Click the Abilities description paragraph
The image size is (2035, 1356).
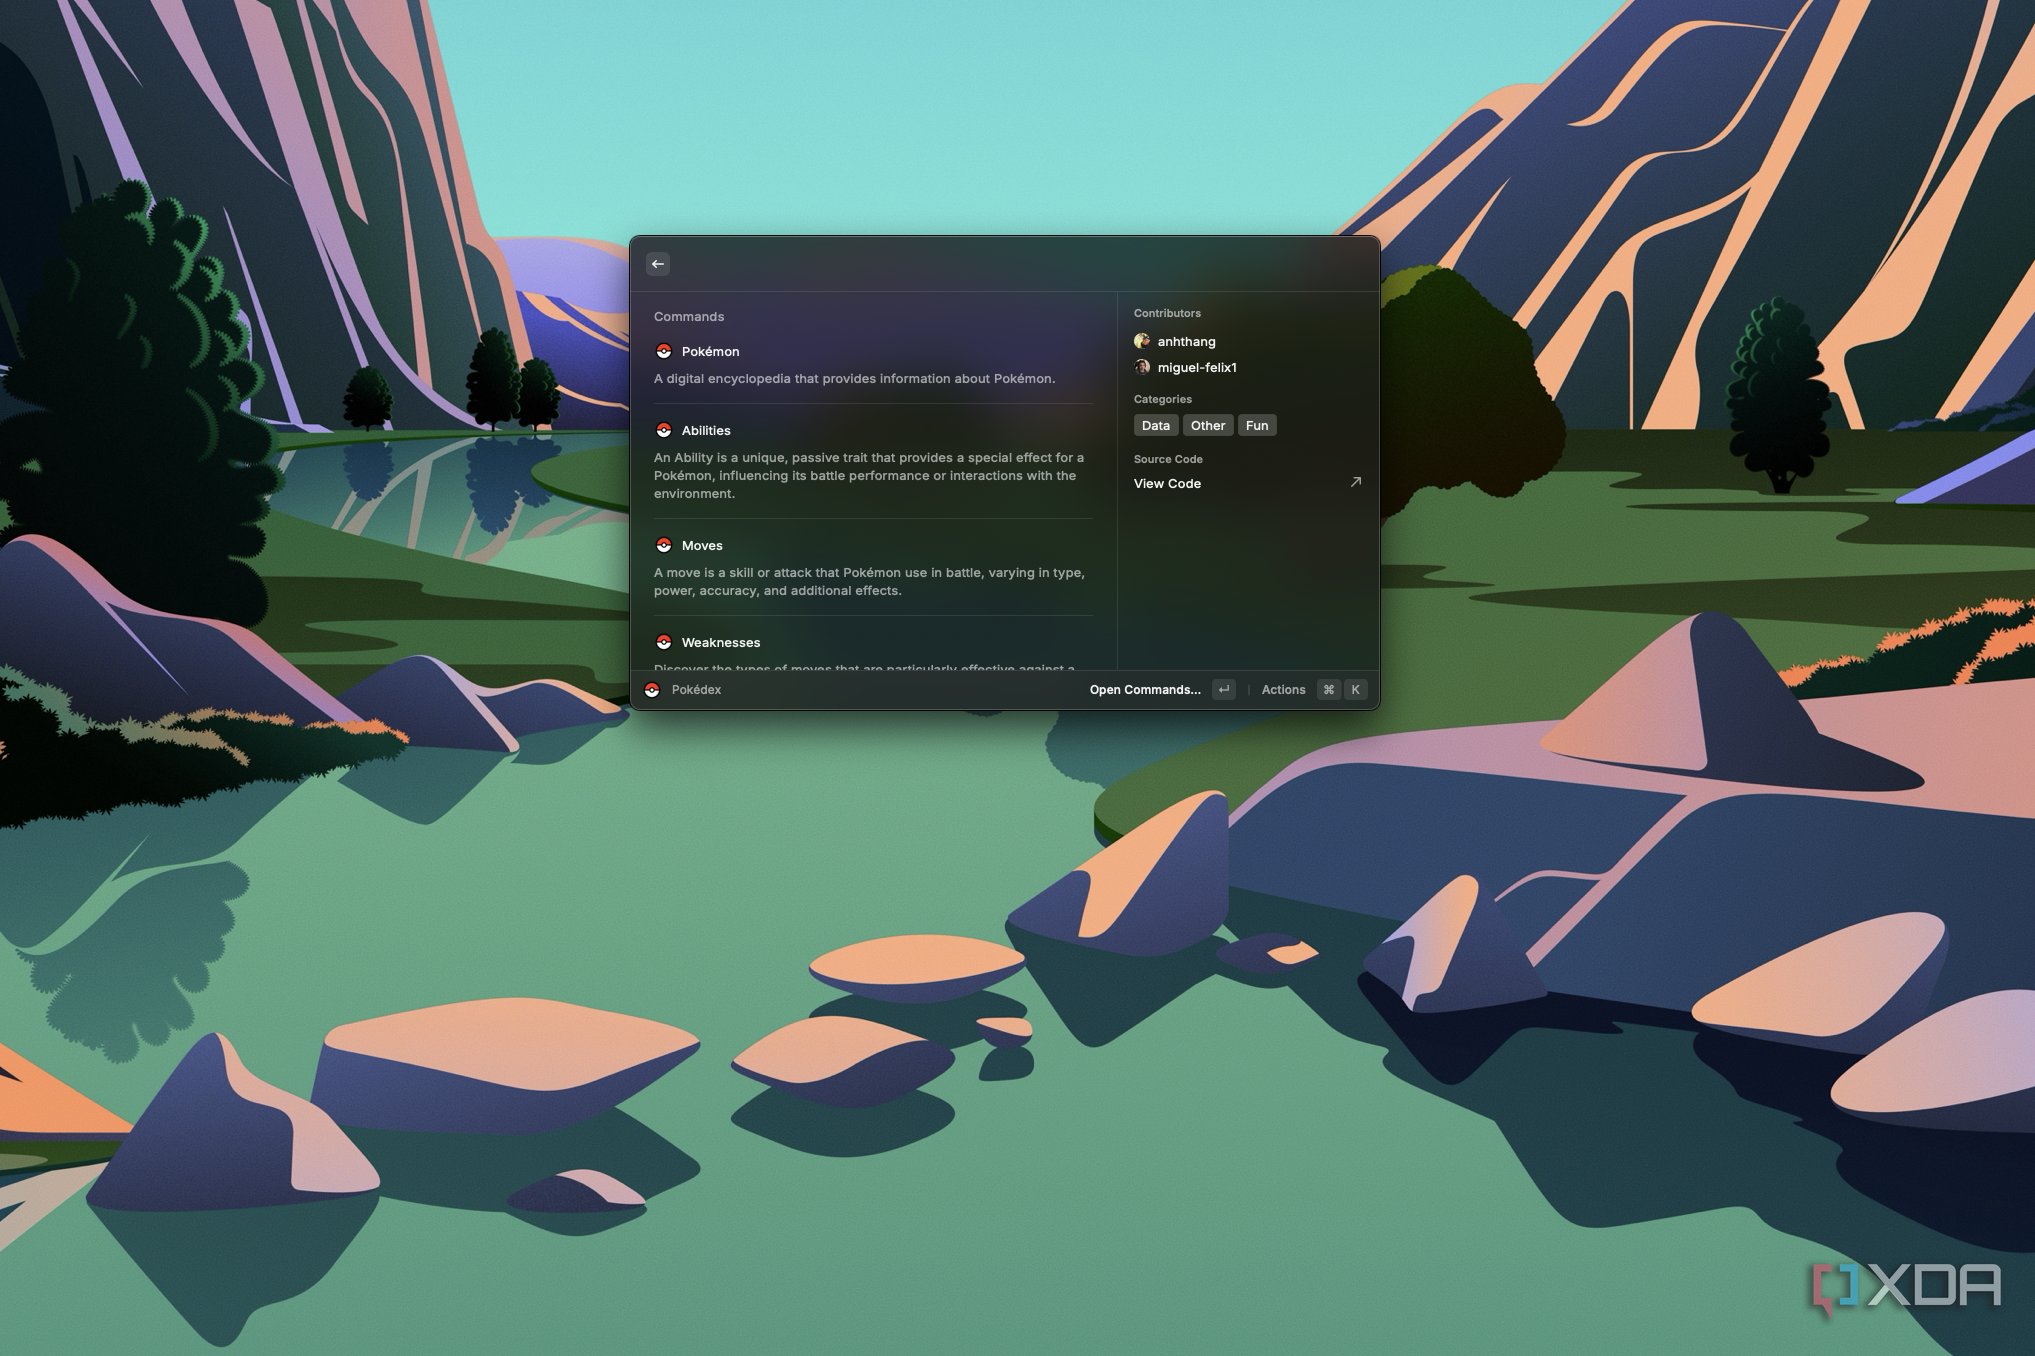coord(869,475)
